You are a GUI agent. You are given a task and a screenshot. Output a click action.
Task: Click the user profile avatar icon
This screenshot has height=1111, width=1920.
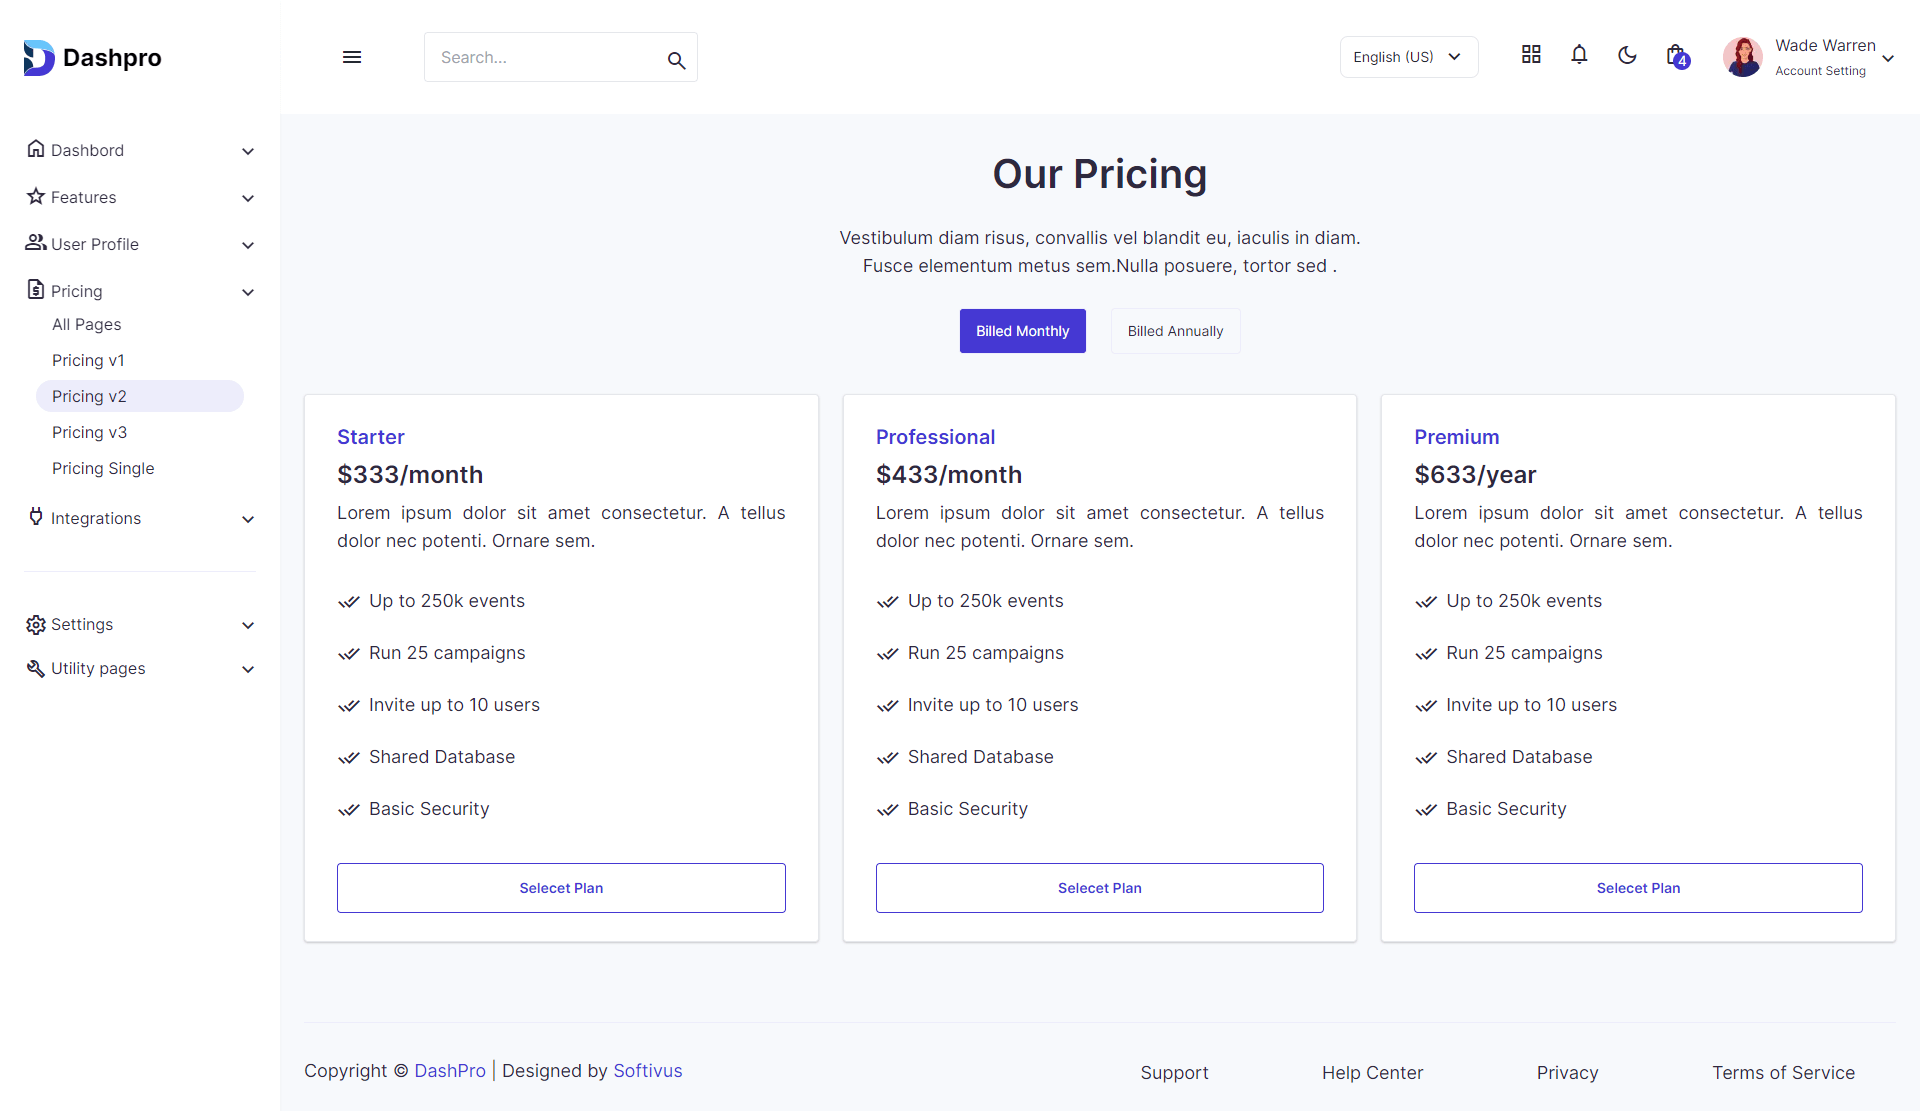coord(1743,57)
